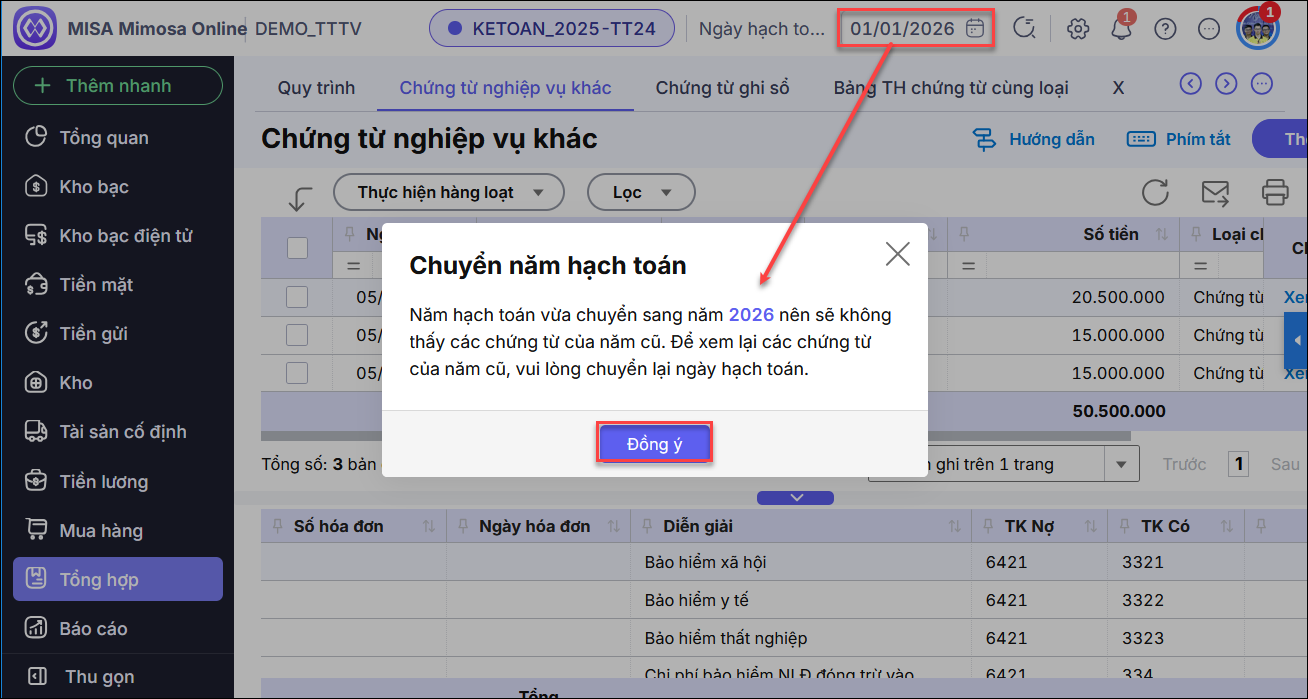This screenshot has height=699, width=1308.
Task: Refresh the voucher list
Action: [x=1155, y=192]
